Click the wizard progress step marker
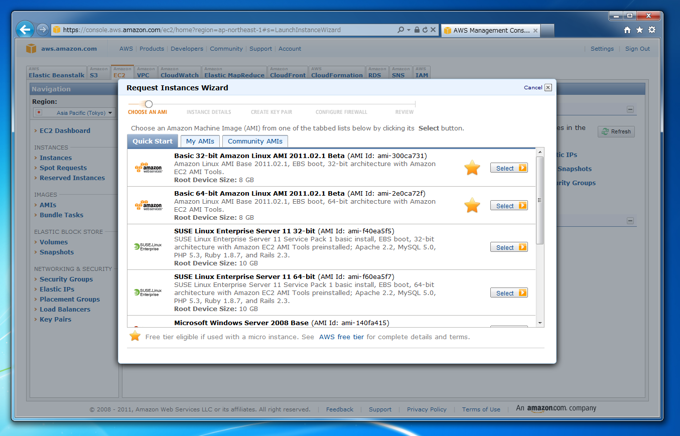This screenshot has width=680, height=436. [x=149, y=104]
